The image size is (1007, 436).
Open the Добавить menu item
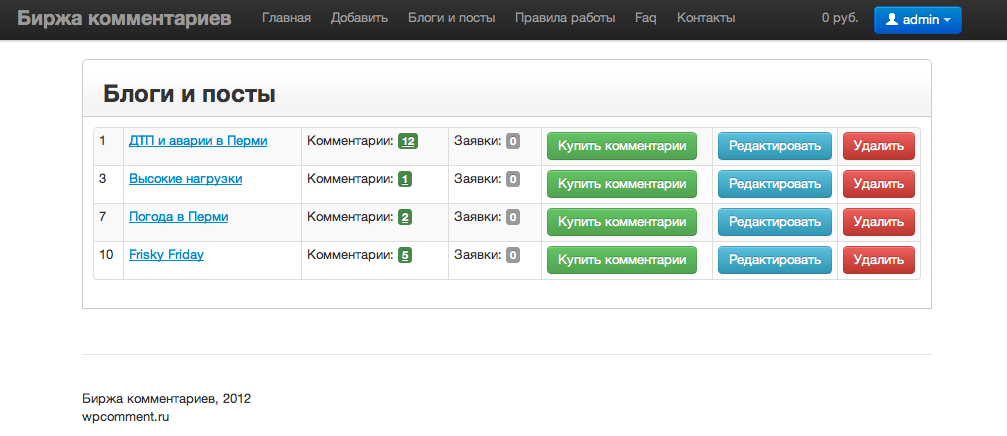click(x=360, y=18)
